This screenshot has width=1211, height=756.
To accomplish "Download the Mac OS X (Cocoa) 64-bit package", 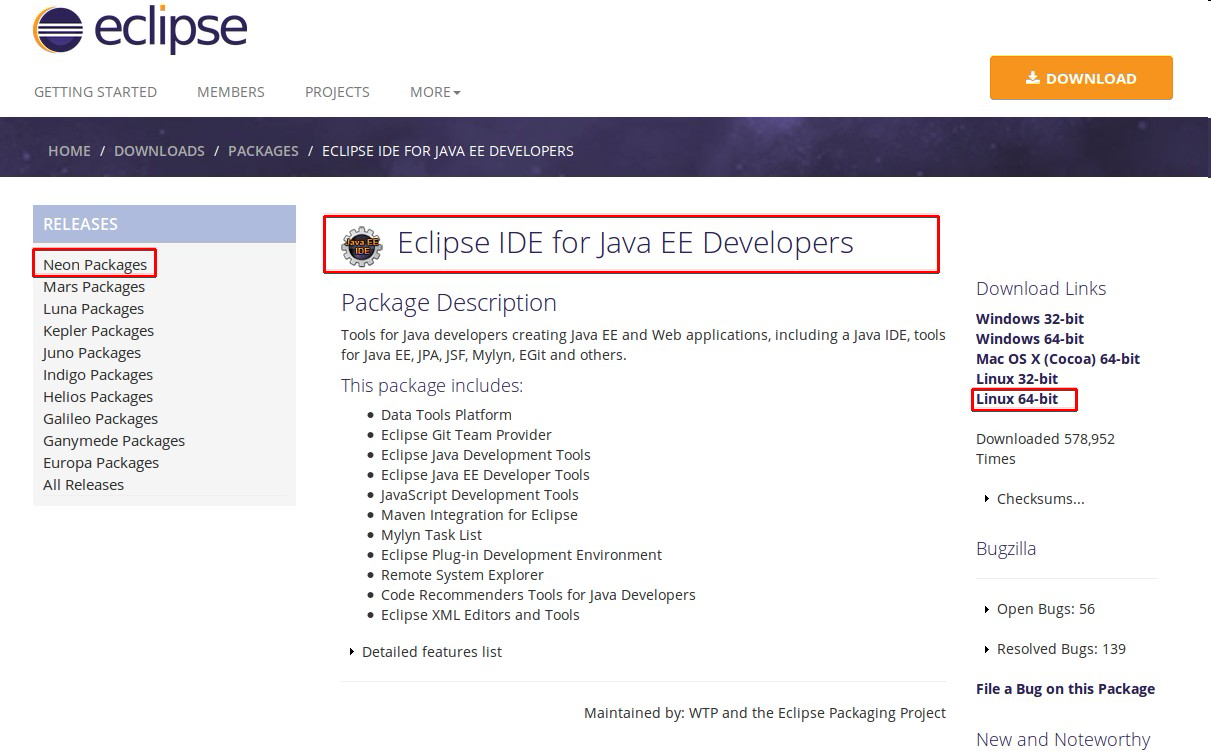I will [x=1058, y=359].
